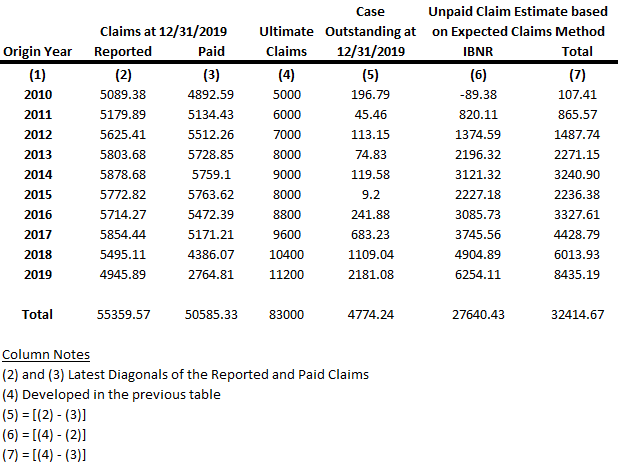Click the Reported column header
619x465 pixels.
point(122,51)
